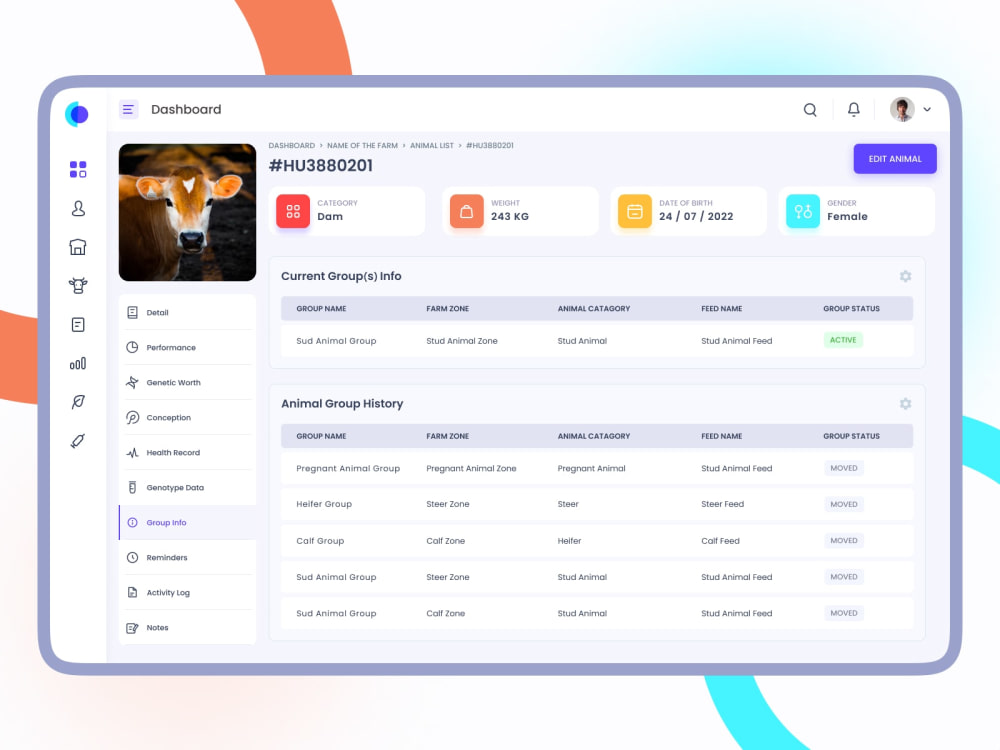Go to NAME OF THE FARM breadcrumb
1000x750 pixels.
click(362, 145)
